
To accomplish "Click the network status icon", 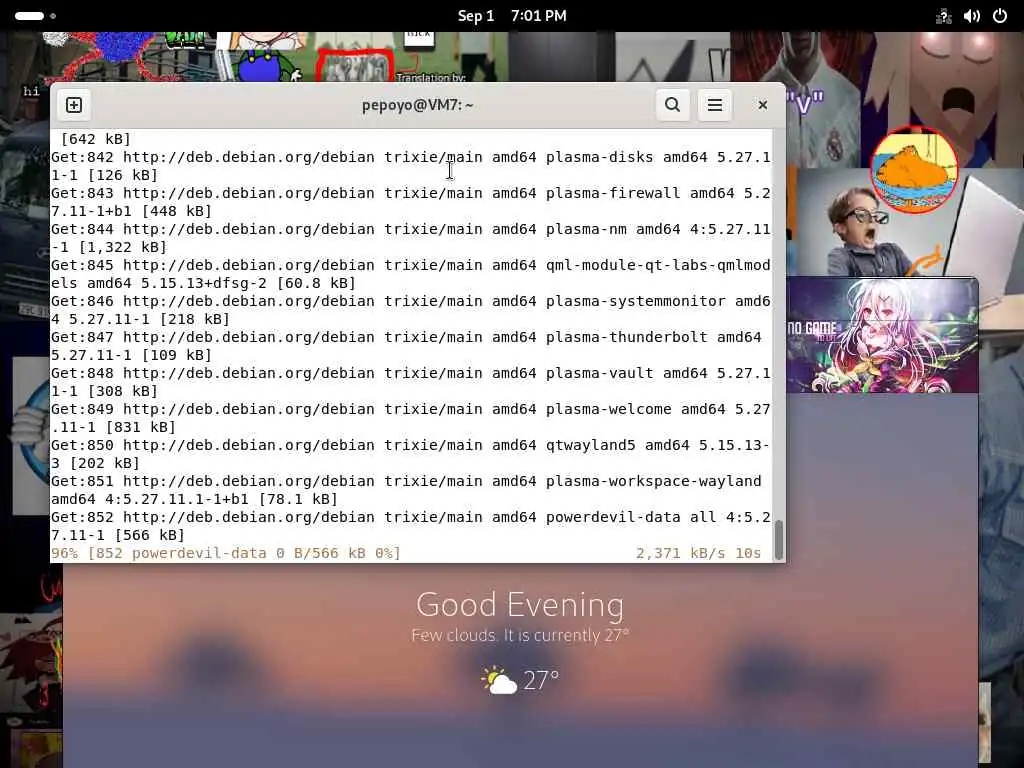I will [x=944, y=16].
